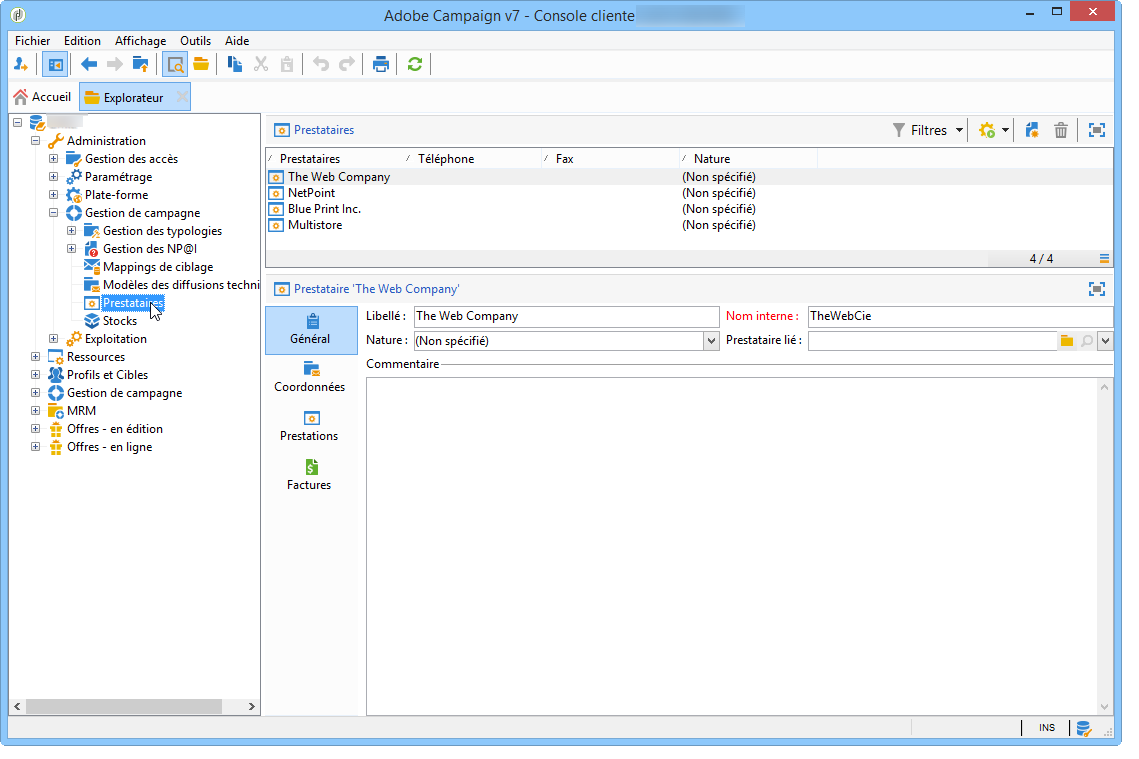Open the Coordonnées section
The image size is (1139, 759).
tap(310, 378)
